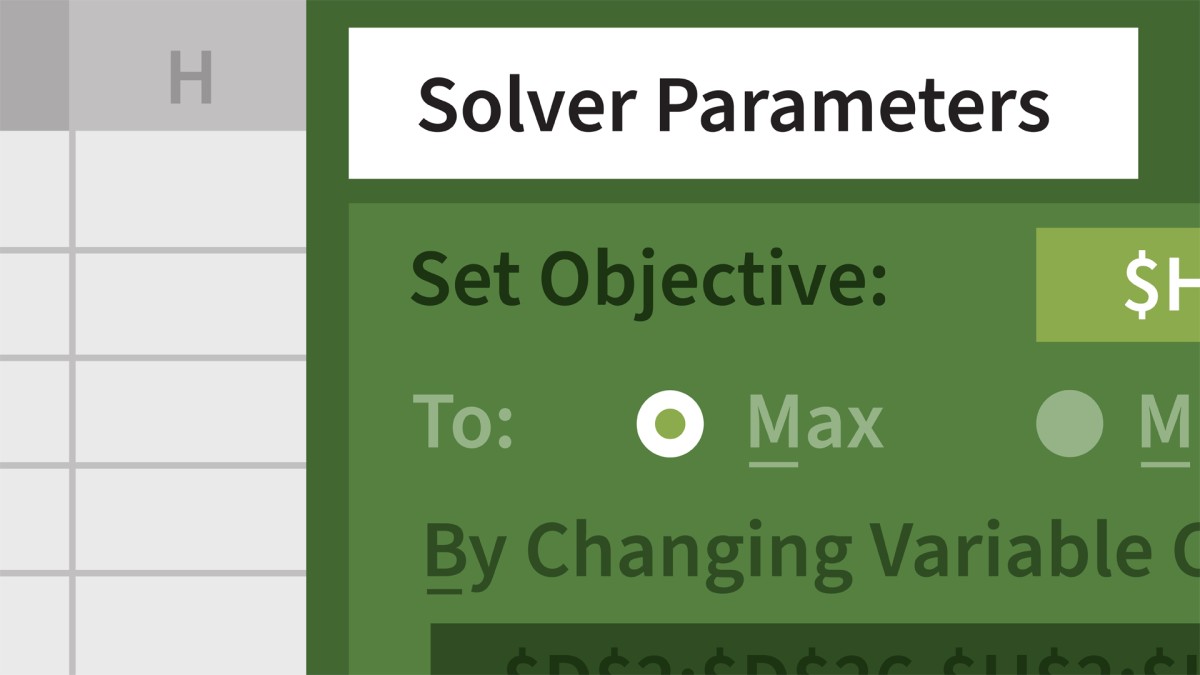Viewport: 1200px width, 675px height.
Task: Click the darker header cell left of H
Action: [34, 65]
